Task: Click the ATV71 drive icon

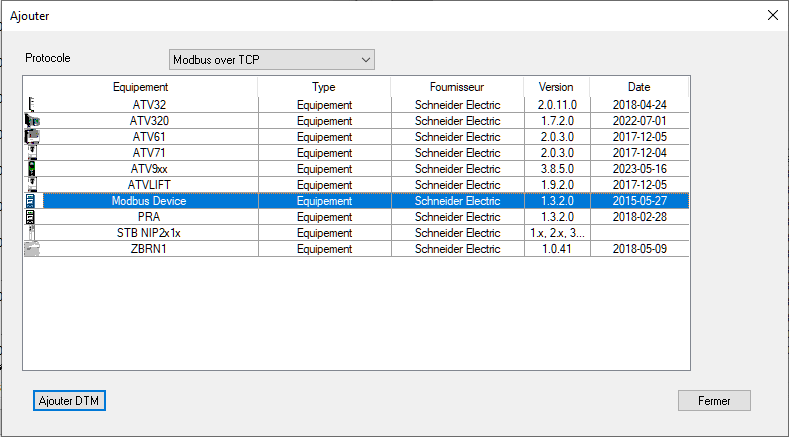Action: pyautogui.click(x=31, y=152)
